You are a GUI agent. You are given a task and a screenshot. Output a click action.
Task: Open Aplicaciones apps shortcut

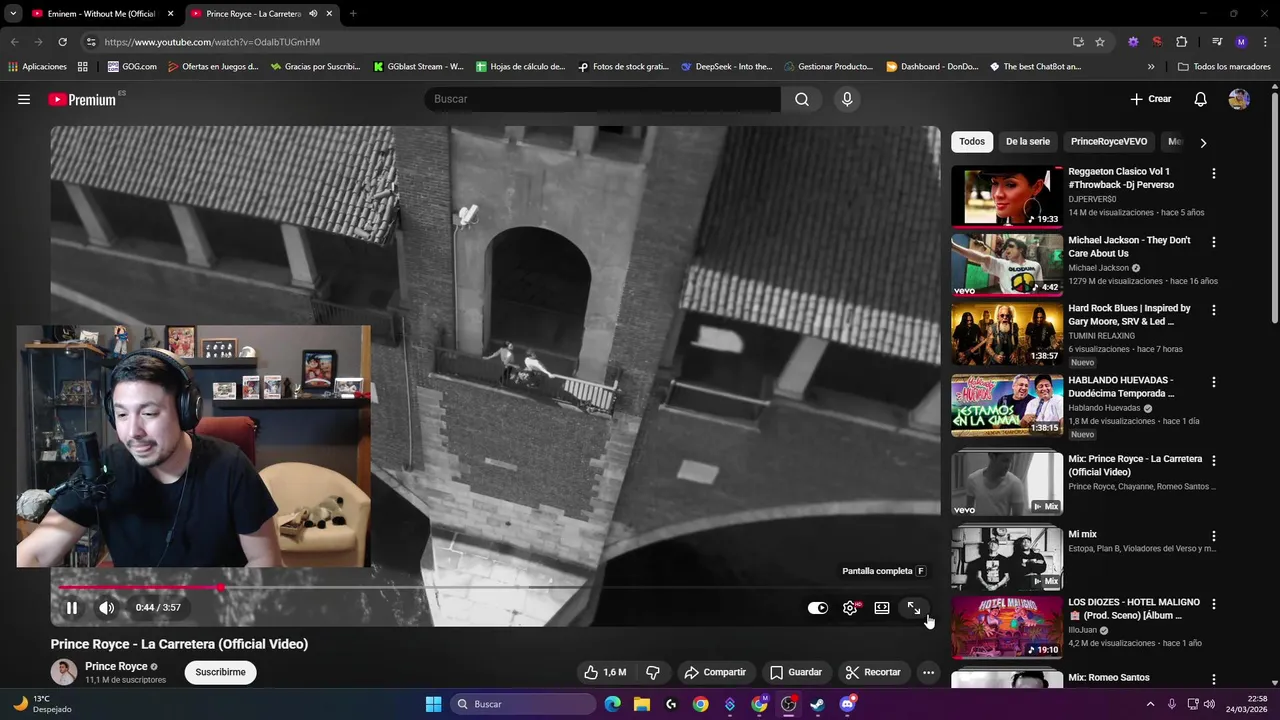point(37,67)
